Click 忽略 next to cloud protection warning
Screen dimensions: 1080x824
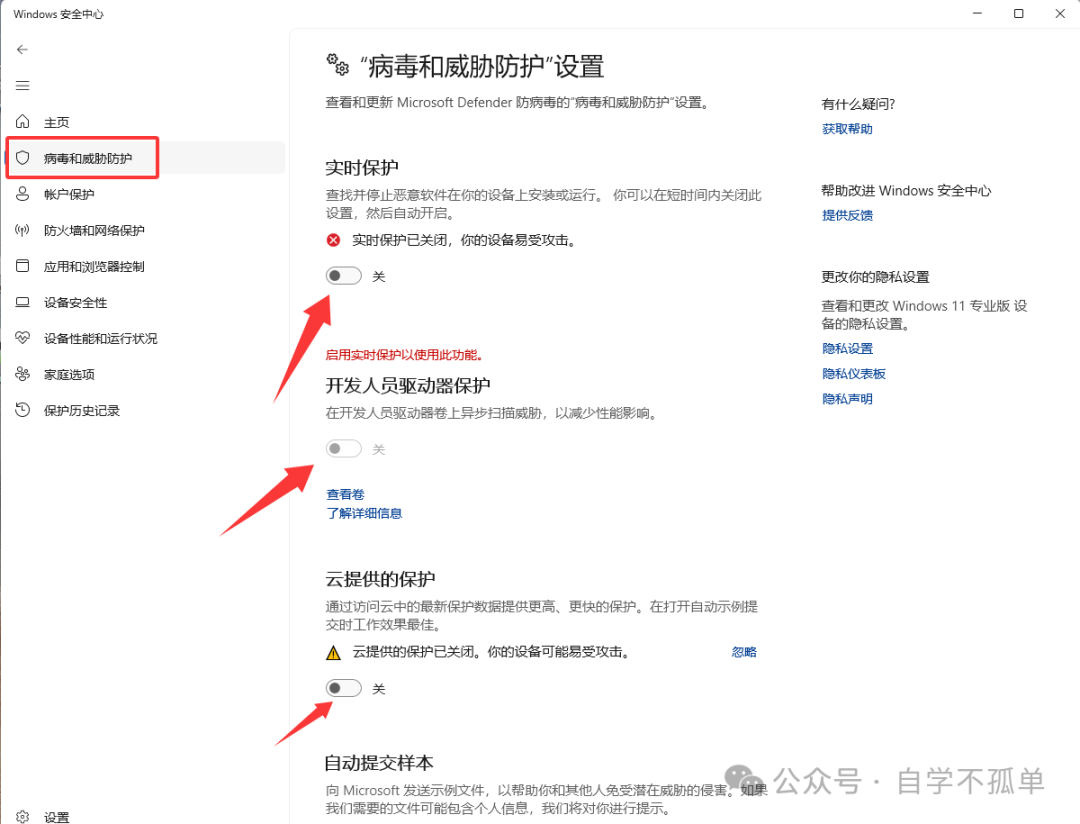(x=744, y=652)
